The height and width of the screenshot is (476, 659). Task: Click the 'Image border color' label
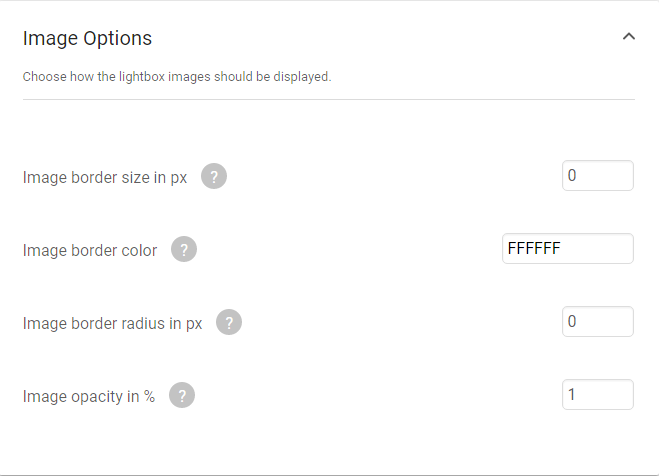tap(90, 250)
